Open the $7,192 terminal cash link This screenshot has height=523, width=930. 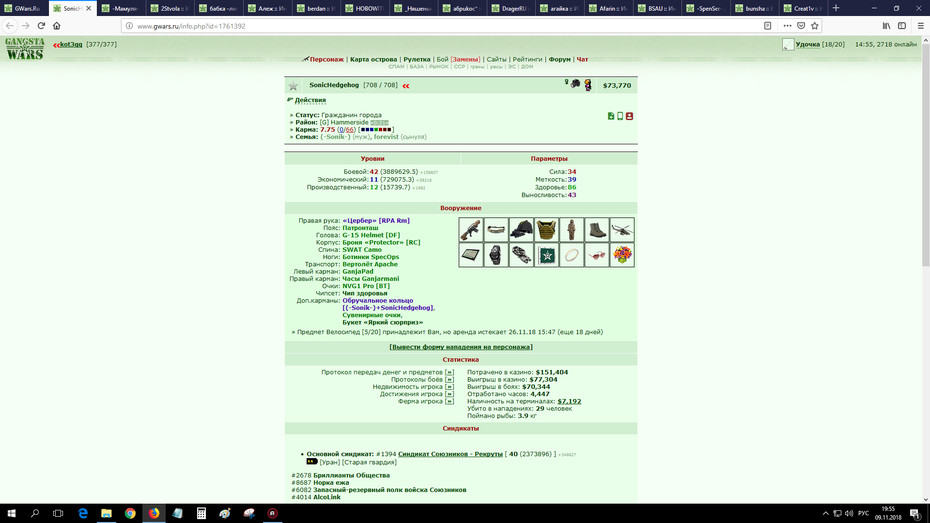coord(569,401)
